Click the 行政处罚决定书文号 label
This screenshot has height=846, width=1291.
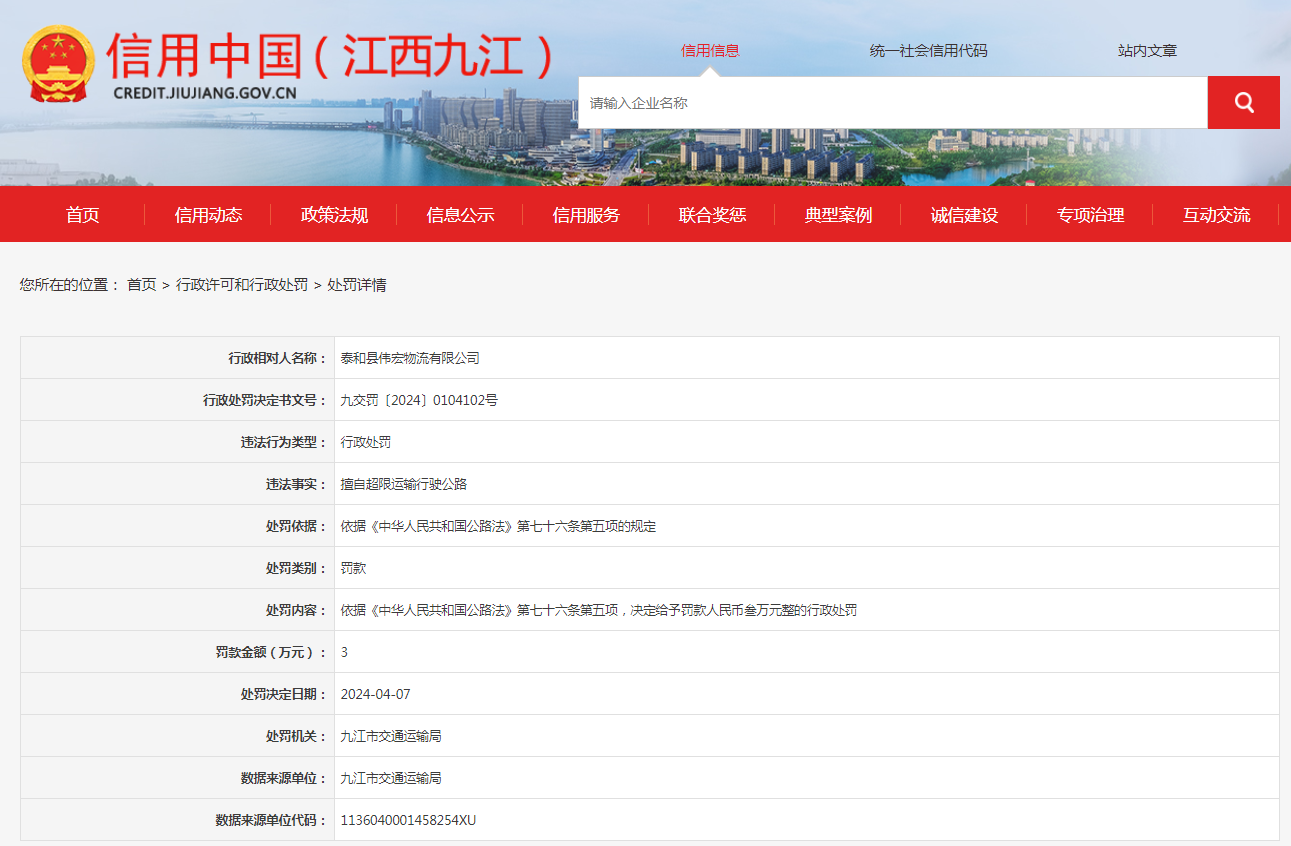tap(265, 400)
